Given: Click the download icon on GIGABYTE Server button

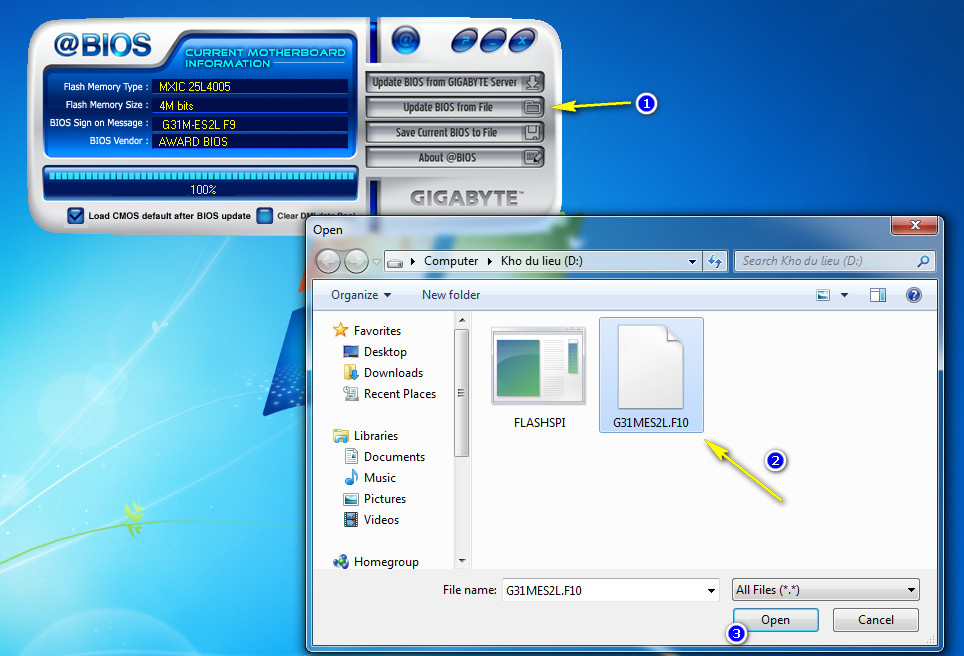Looking at the screenshot, I should coord(532,82).
